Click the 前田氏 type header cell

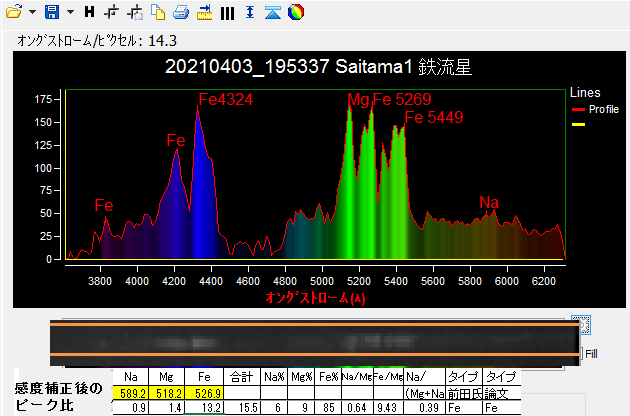(464, 394)
